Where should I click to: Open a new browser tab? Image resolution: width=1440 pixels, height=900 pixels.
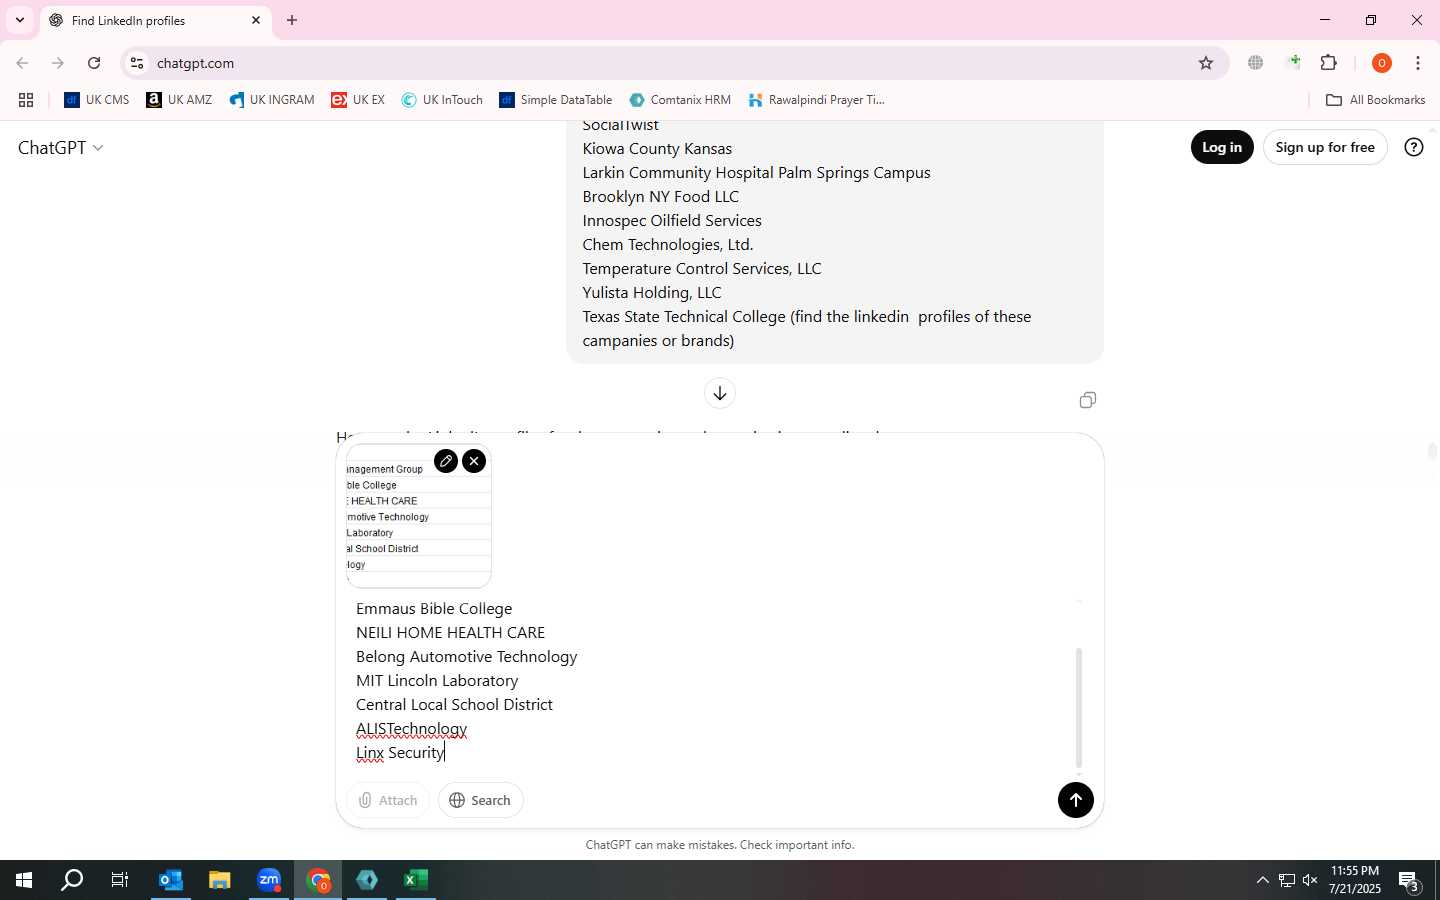tap(292, 20)
